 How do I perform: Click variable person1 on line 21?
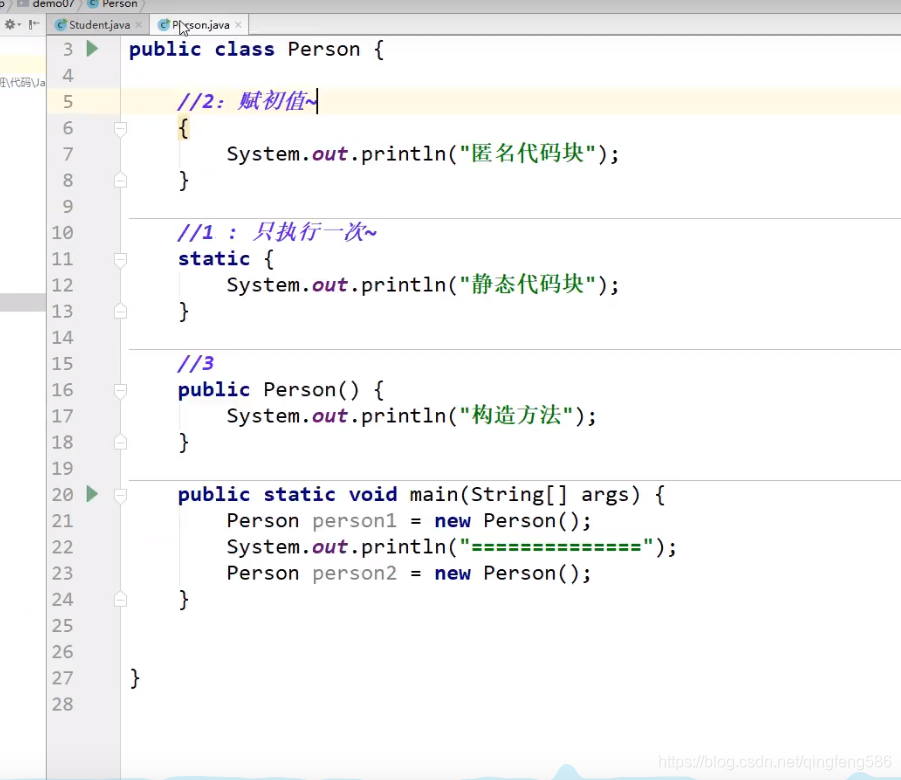[x=354, y=521]
